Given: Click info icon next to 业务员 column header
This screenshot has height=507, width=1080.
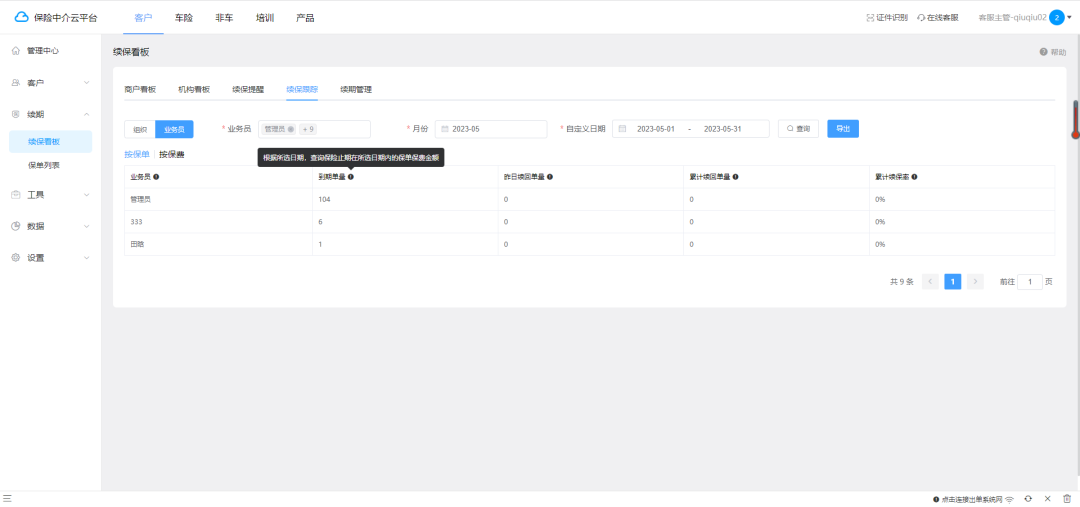Looking at the screenshot, I should pos(156,177).
